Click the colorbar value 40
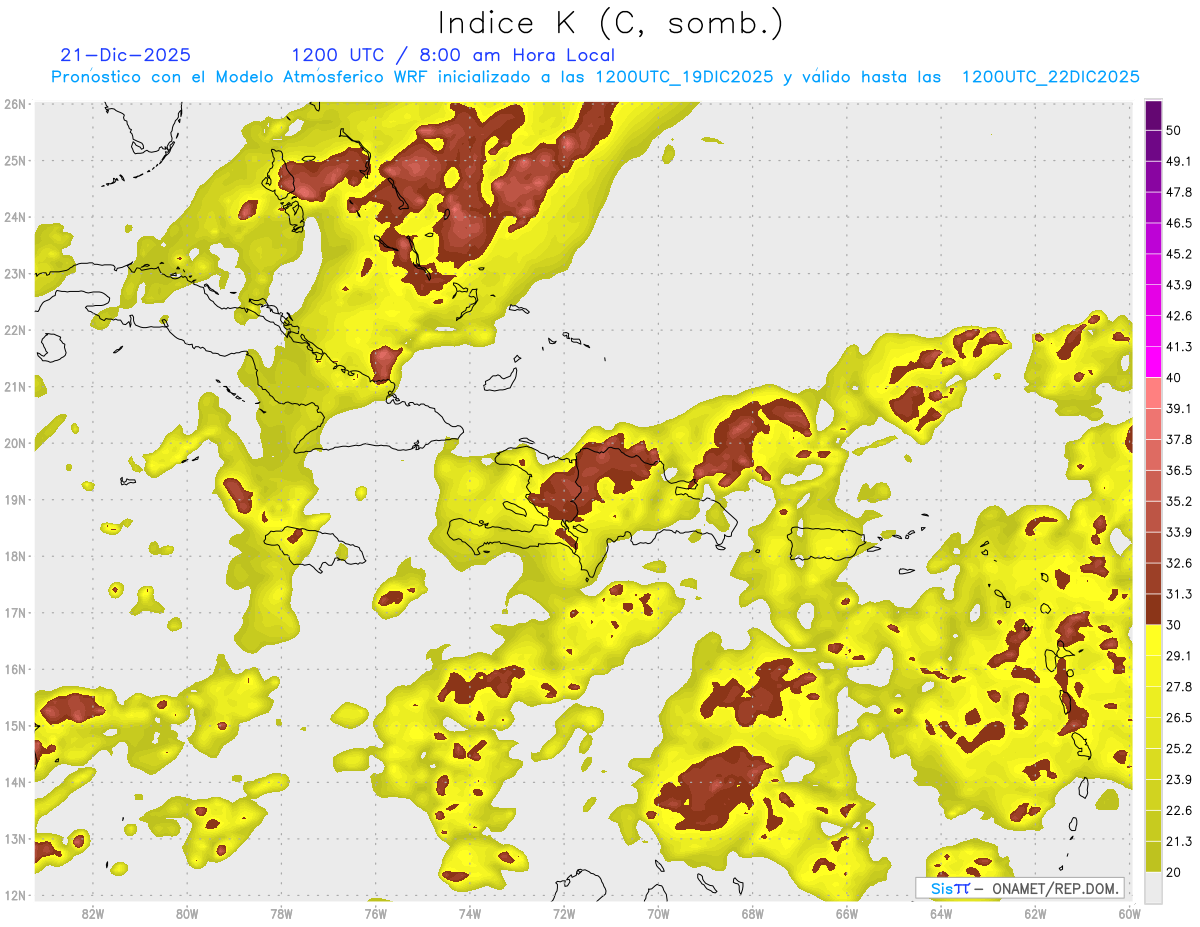Screen dimensions: 1200x927 tap(1173, 378)
